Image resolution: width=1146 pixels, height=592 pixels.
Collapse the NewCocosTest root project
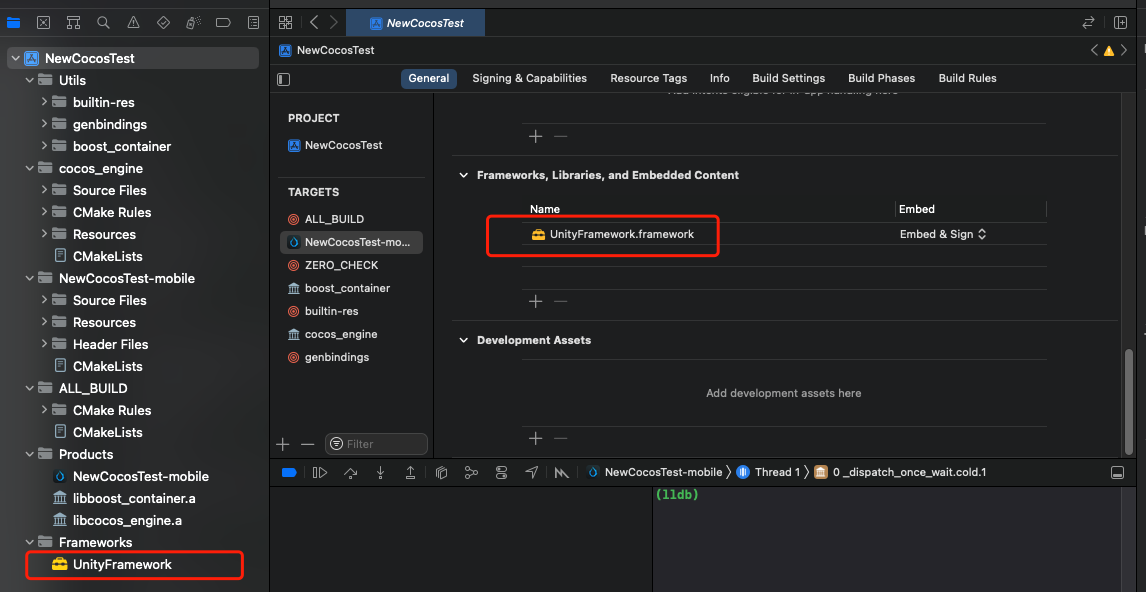pyautogui.click(x=14, y=58)
